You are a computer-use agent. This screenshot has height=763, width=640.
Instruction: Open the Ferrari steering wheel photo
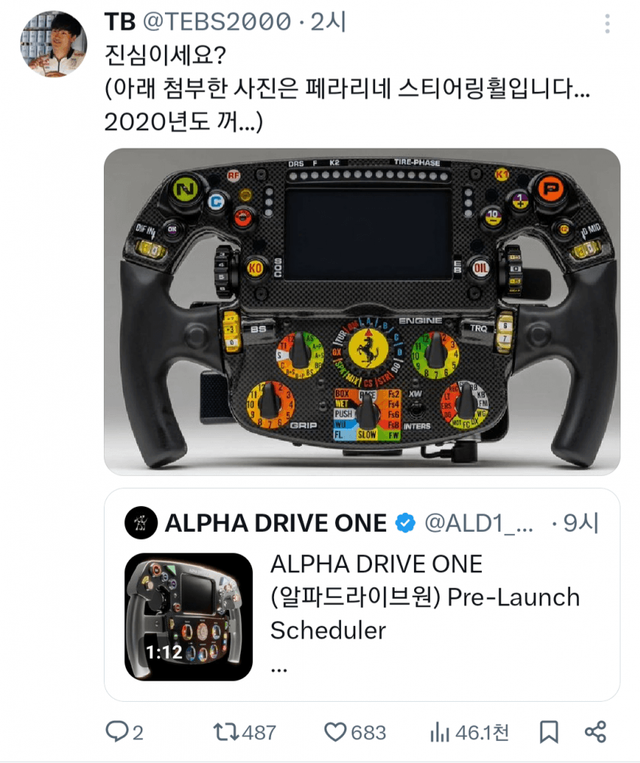pos(362,311)
